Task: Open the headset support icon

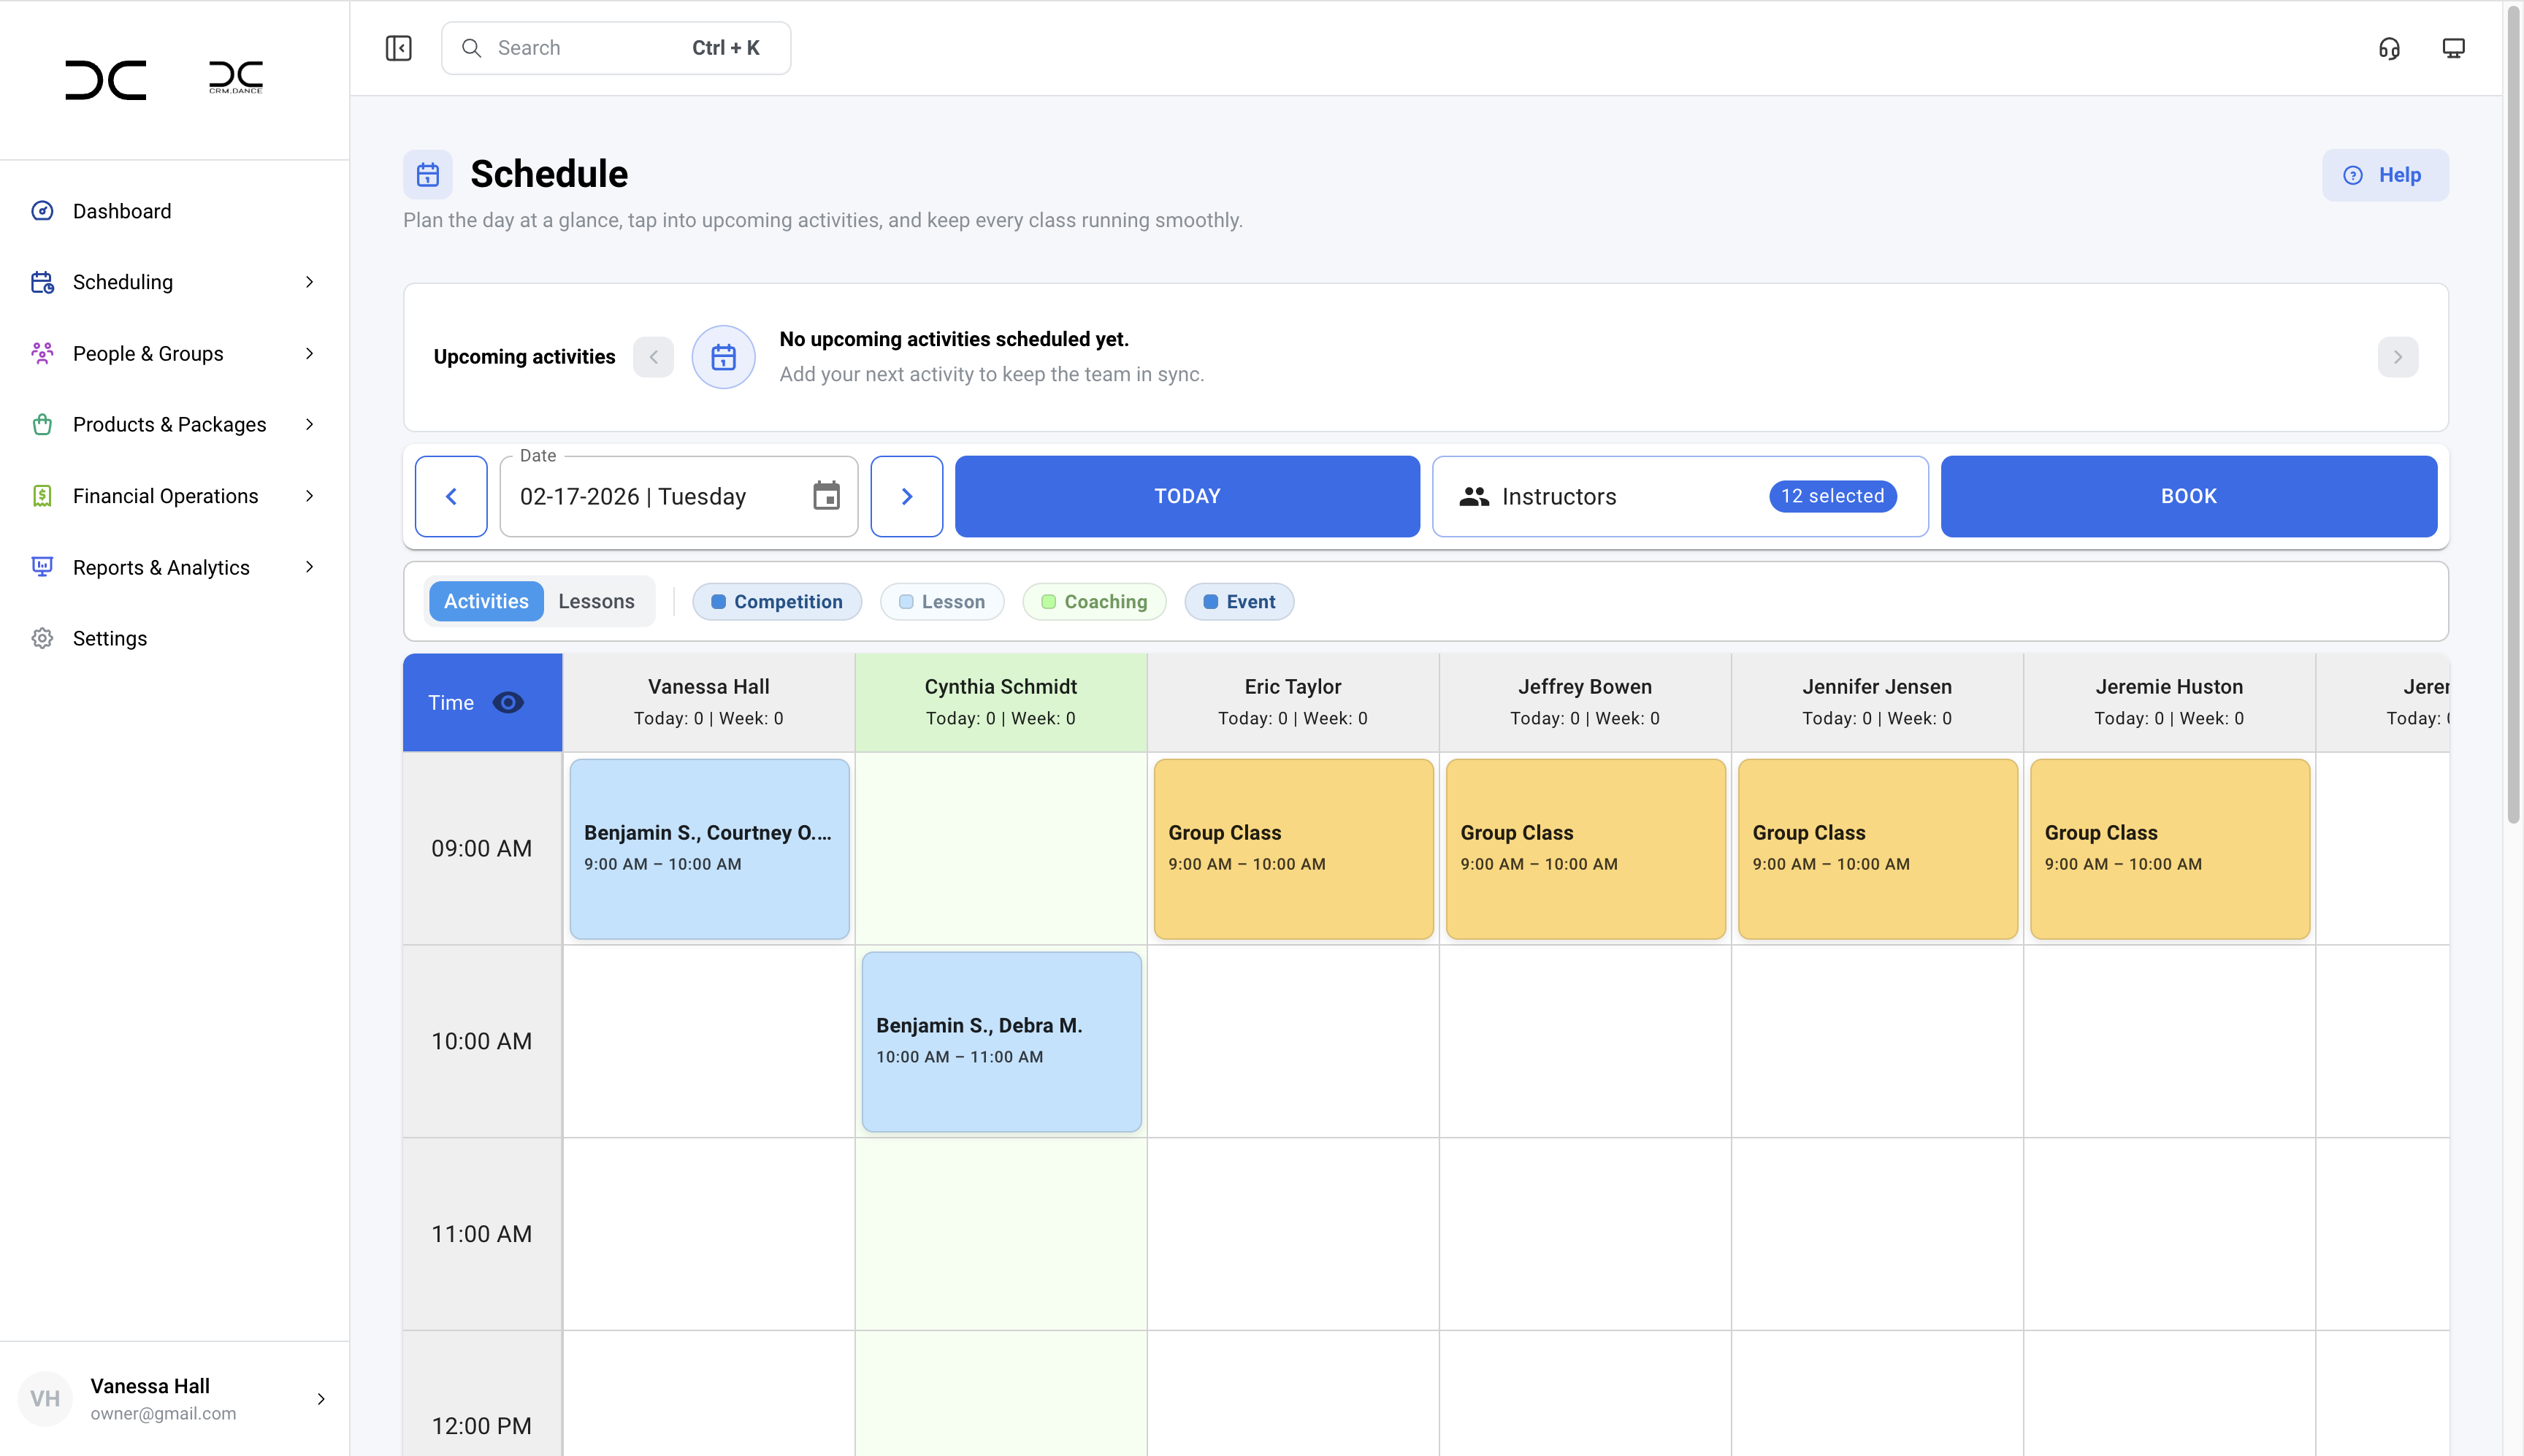Action: pyautogui.click(x=2389, y=48)
